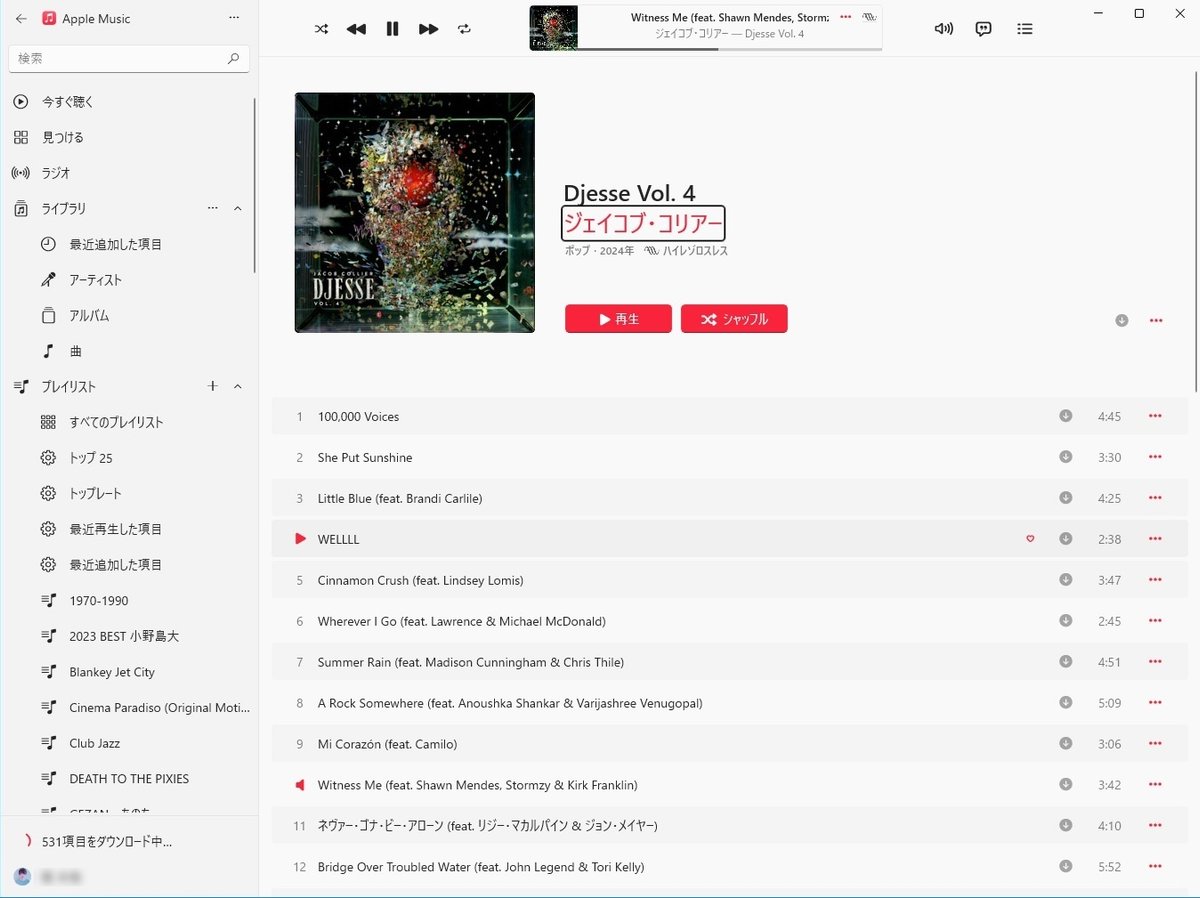Viewport: 1200px width, 898px height.
Task: Open more options for Witness Me
Action: [x=1155, y=785]
